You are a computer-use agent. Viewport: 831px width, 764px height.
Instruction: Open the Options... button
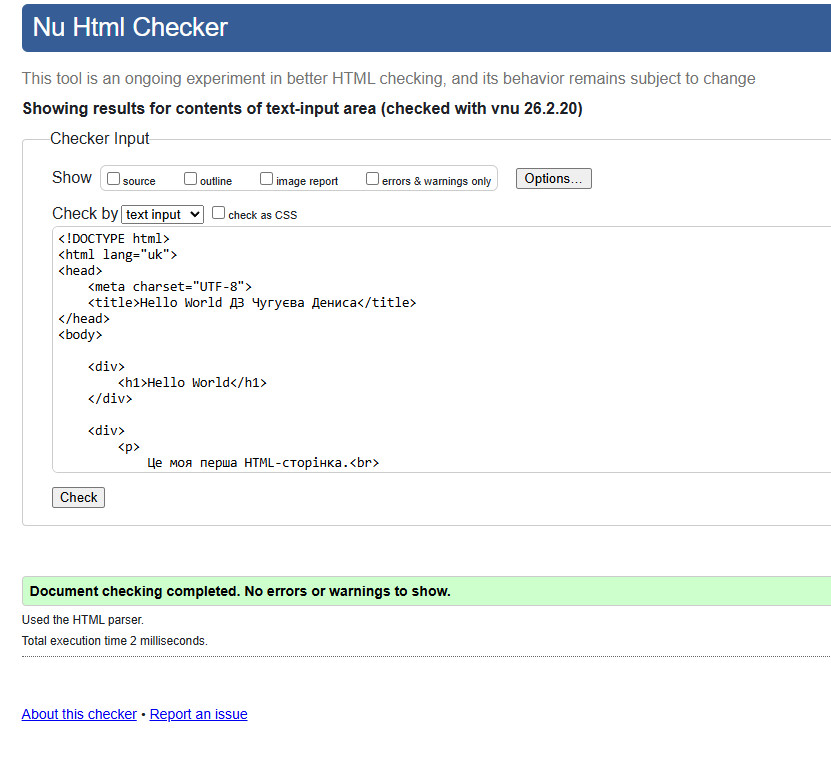pyautogui.click(x=553, y=178)
